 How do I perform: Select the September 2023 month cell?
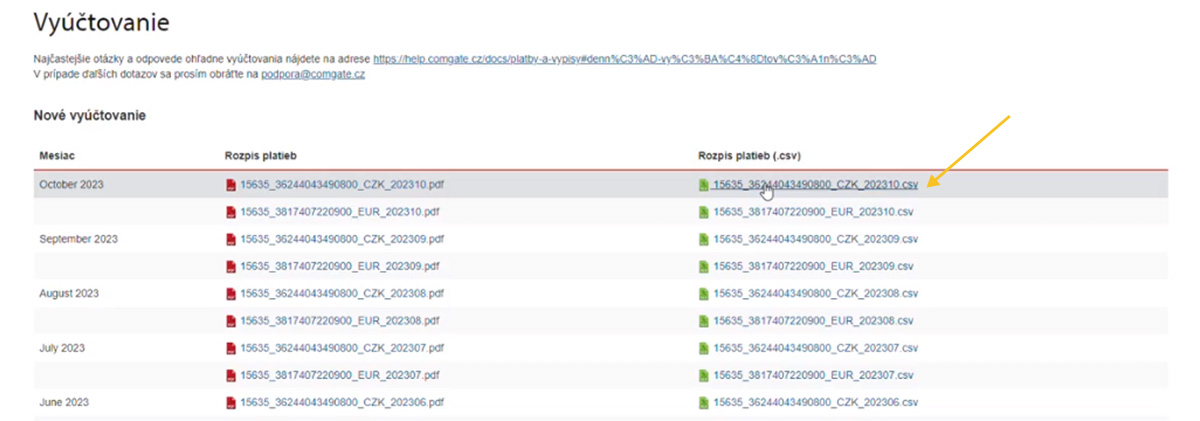pyautogui.click(x=78, y=239)
